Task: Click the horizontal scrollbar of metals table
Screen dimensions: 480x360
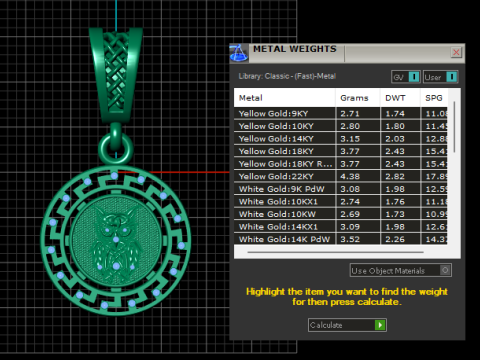Action: coord(335,252)
